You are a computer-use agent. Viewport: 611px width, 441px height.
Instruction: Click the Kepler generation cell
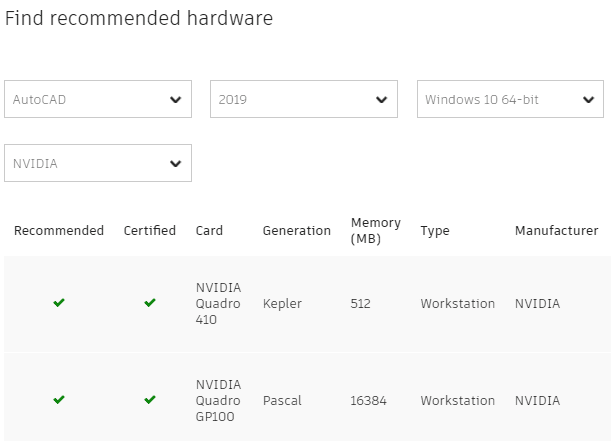[x=282, y=304]
